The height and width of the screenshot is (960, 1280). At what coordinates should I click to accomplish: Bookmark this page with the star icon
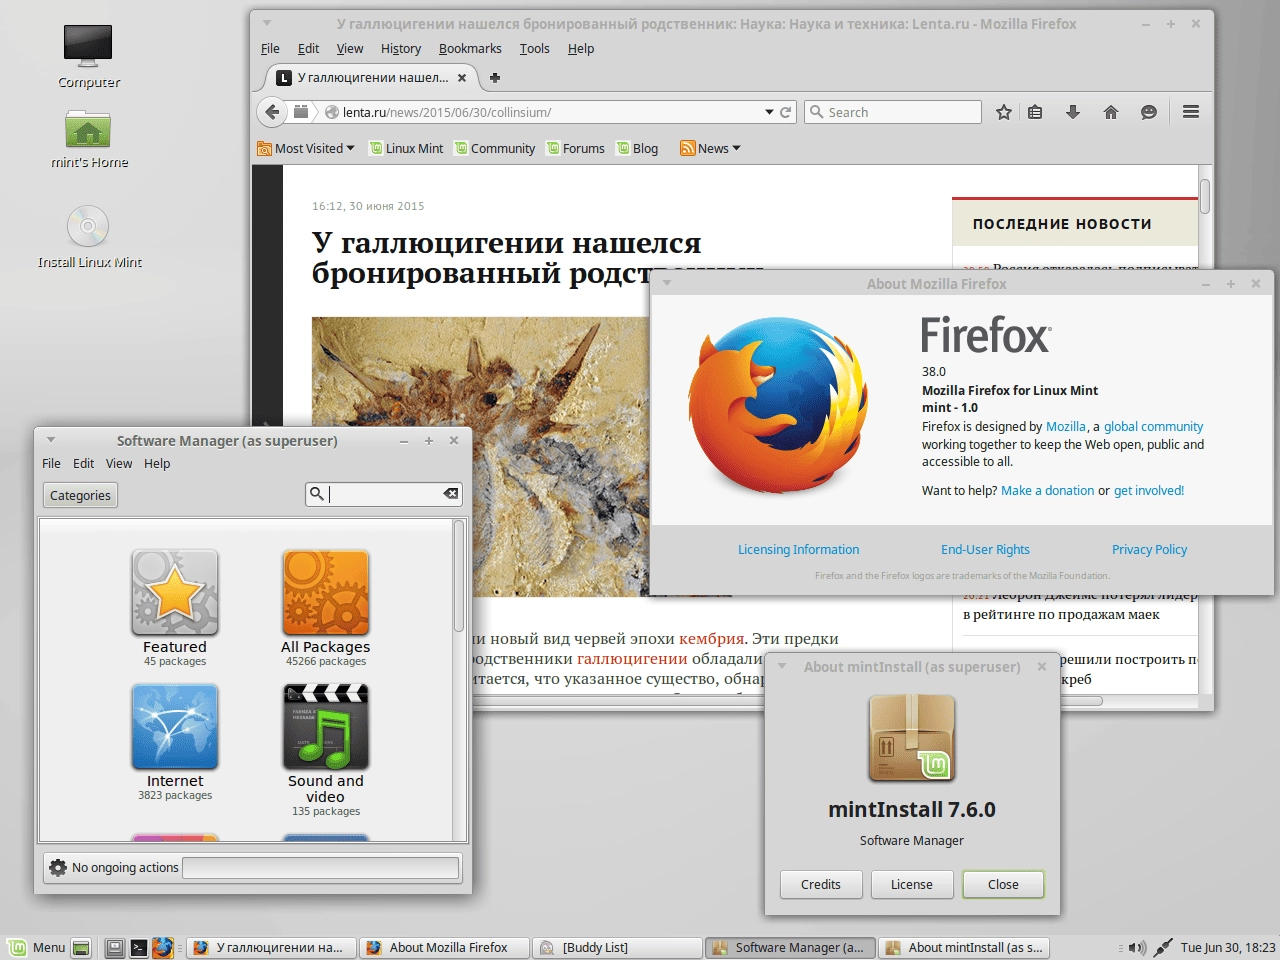click(1004, 112)
